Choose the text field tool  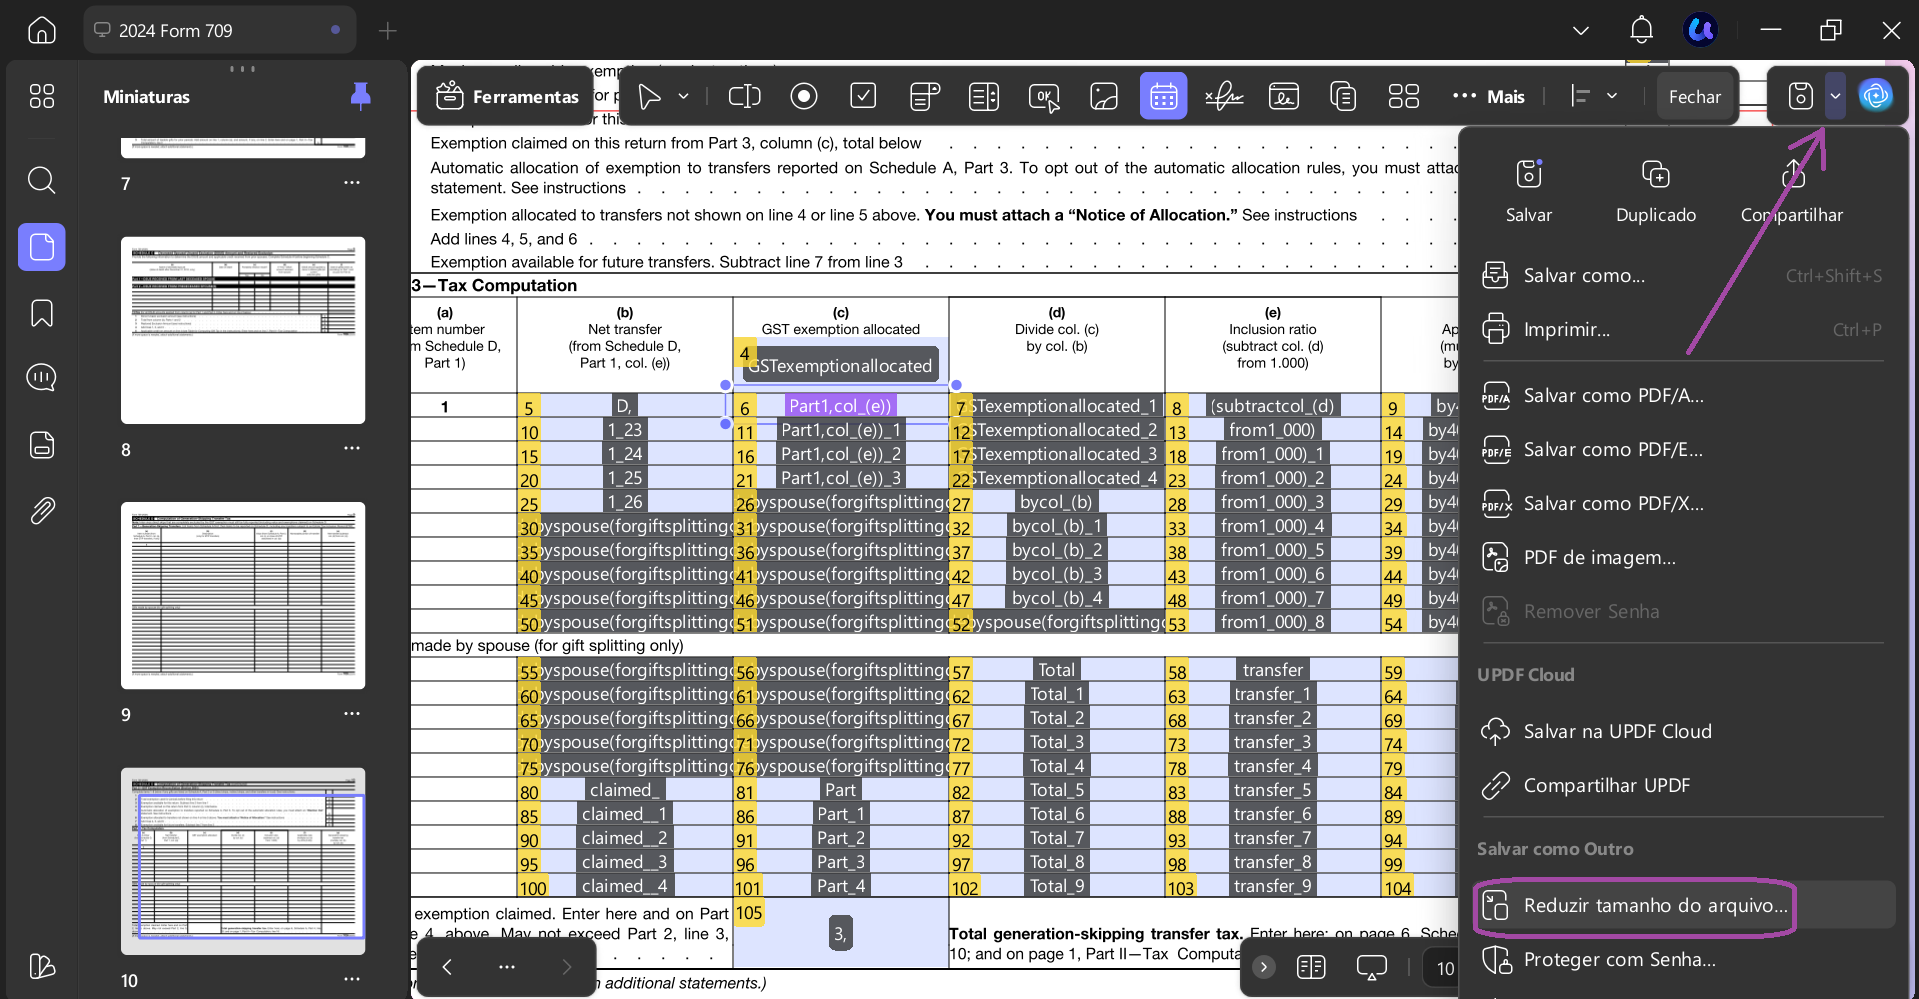pyautogui.click(x=745, y=96)
